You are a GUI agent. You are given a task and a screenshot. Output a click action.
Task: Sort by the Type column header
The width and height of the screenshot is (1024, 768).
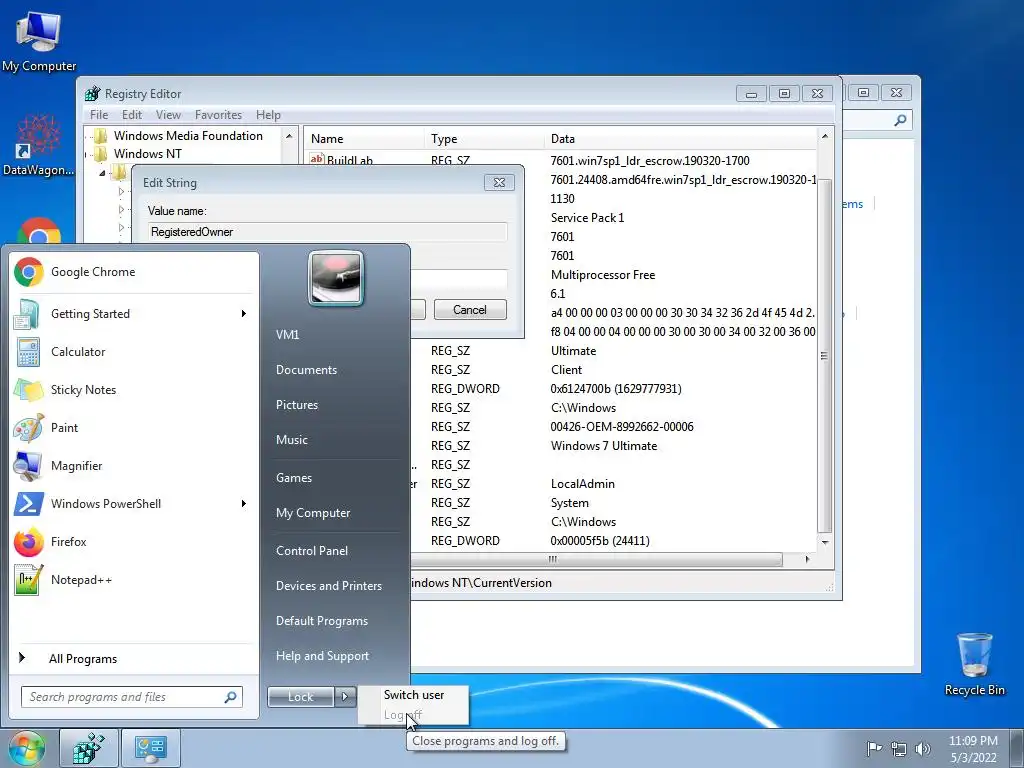coord(485,139)
